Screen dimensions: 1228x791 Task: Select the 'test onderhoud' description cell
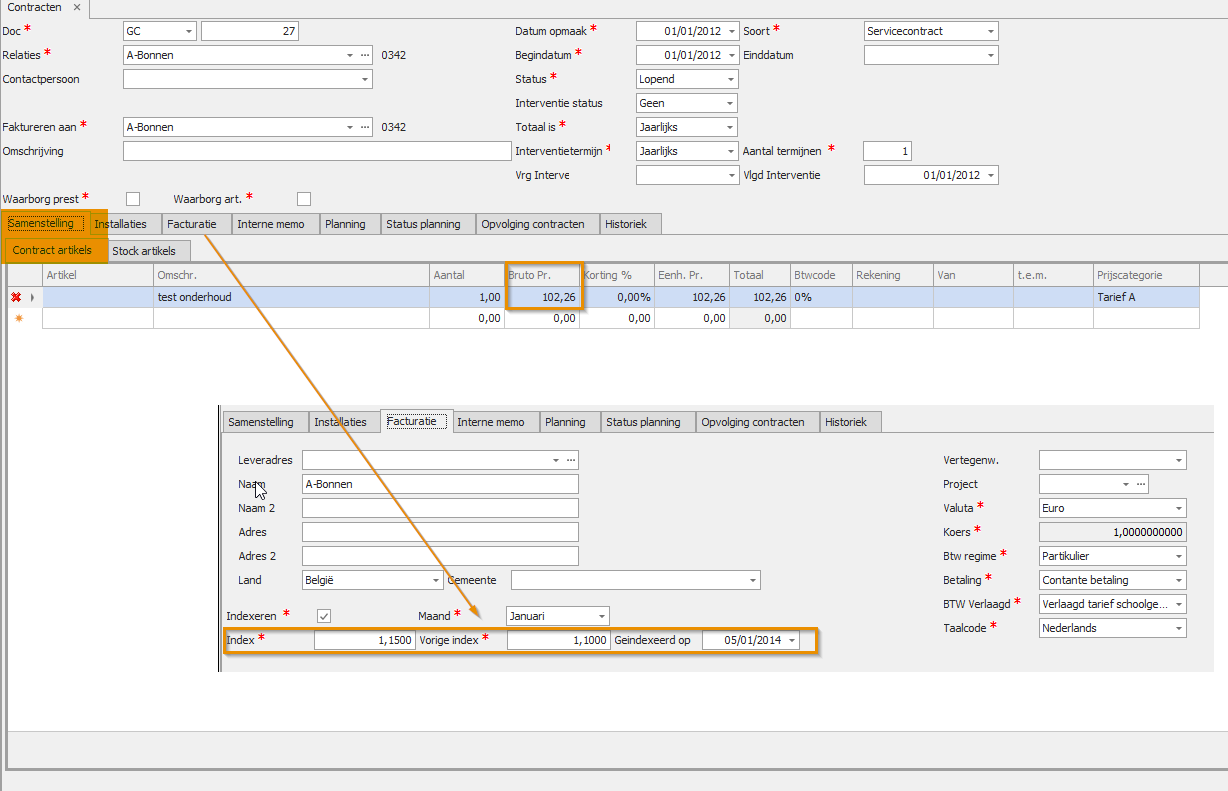click(x=291, y=297)
